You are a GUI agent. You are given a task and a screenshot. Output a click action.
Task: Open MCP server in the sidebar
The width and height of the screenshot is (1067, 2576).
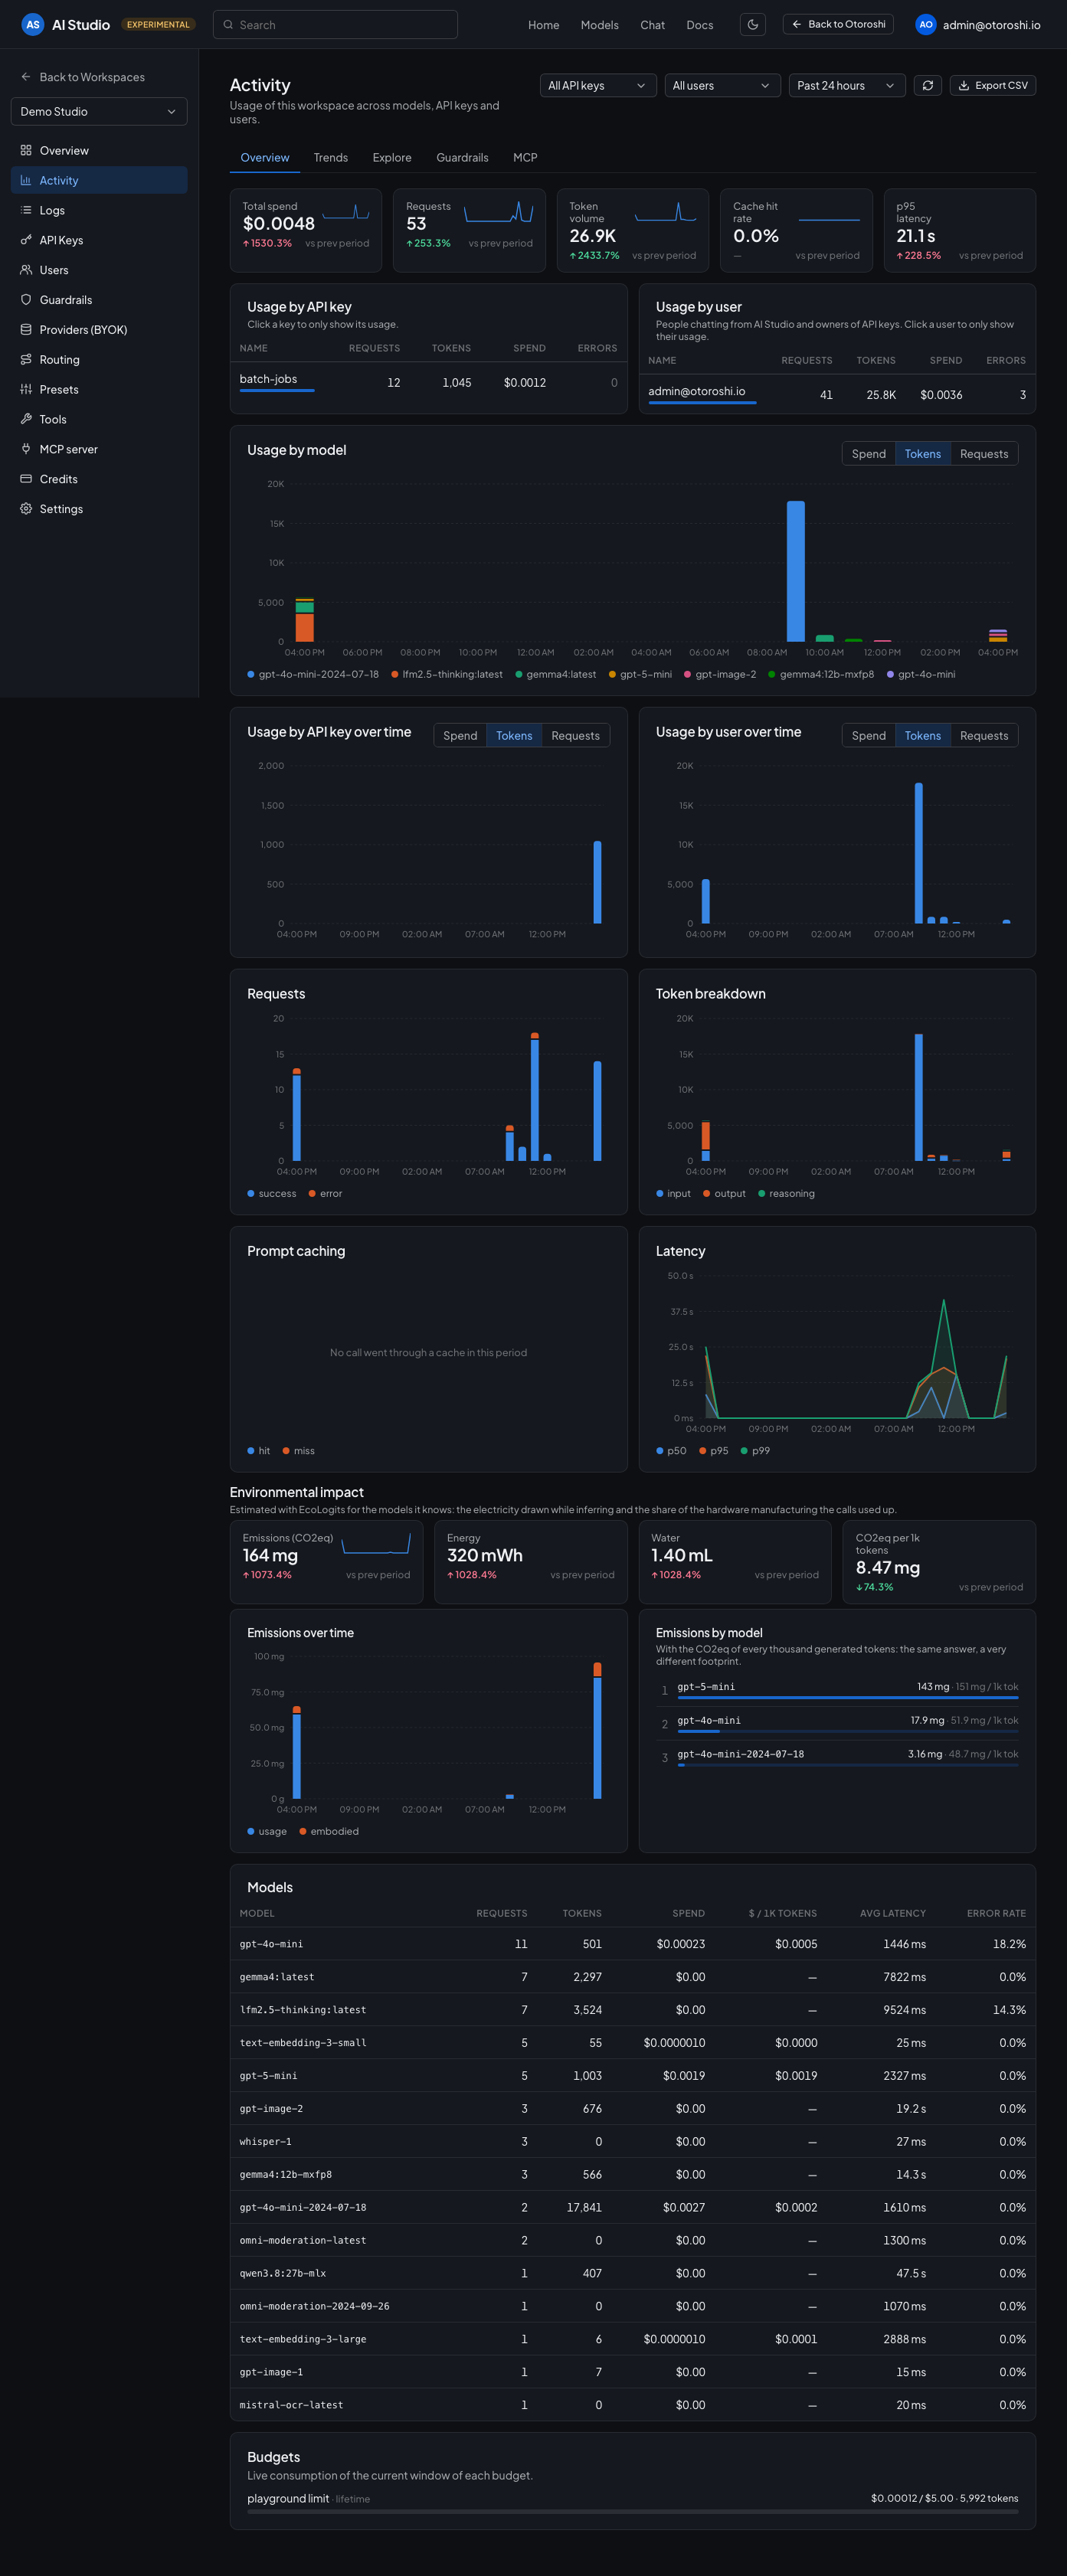click(x=99, y=449)
